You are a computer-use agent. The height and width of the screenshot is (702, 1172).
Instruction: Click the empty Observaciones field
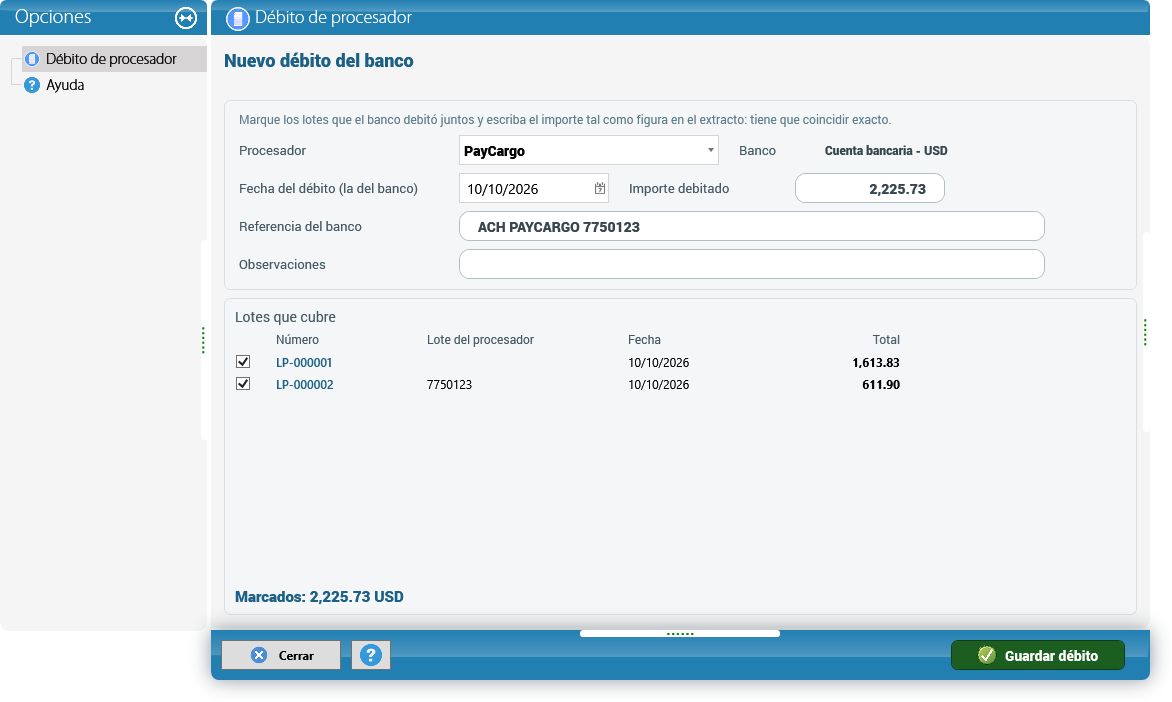(x=751, y=264)
